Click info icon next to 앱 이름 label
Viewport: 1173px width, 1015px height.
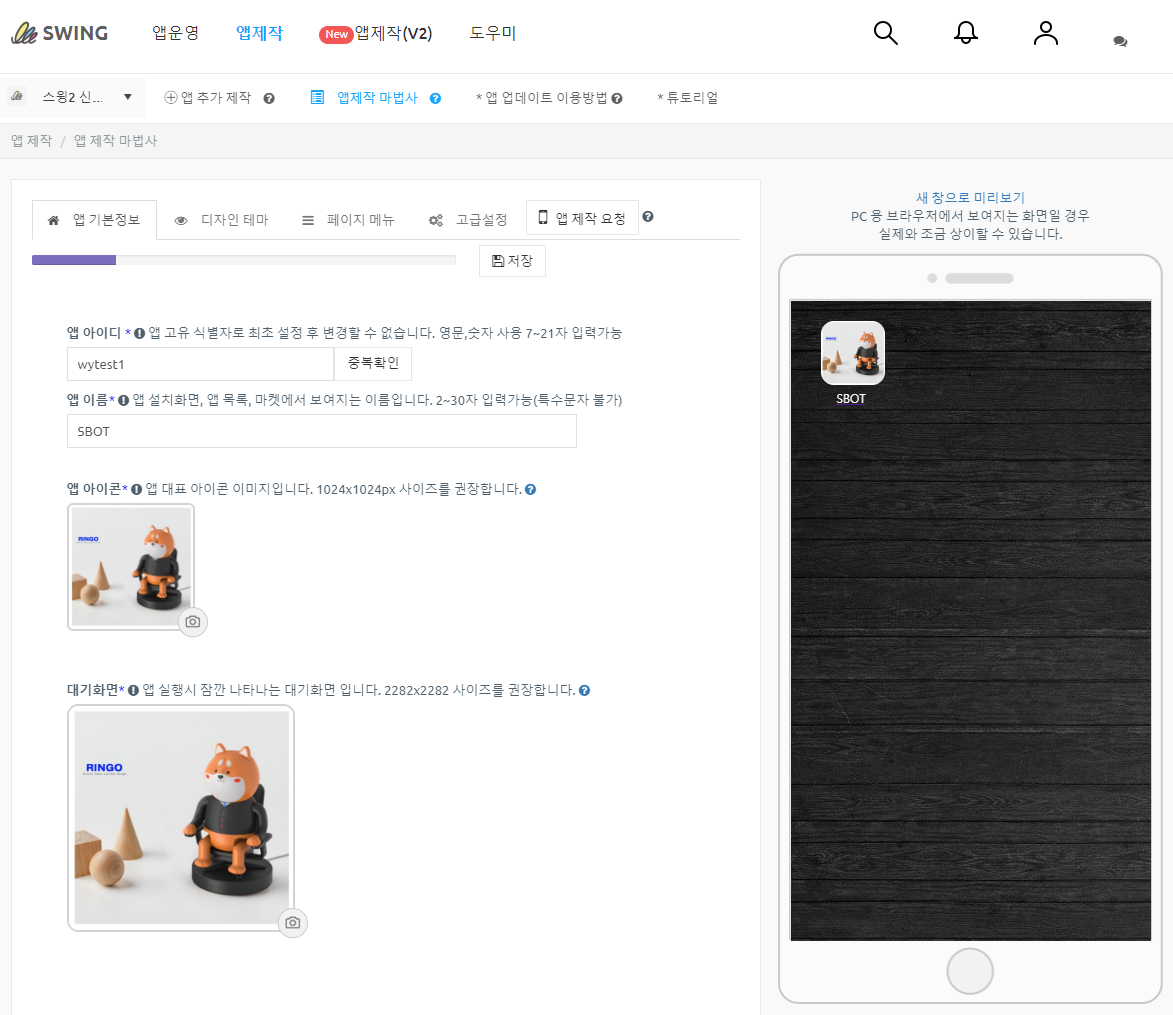123,400
